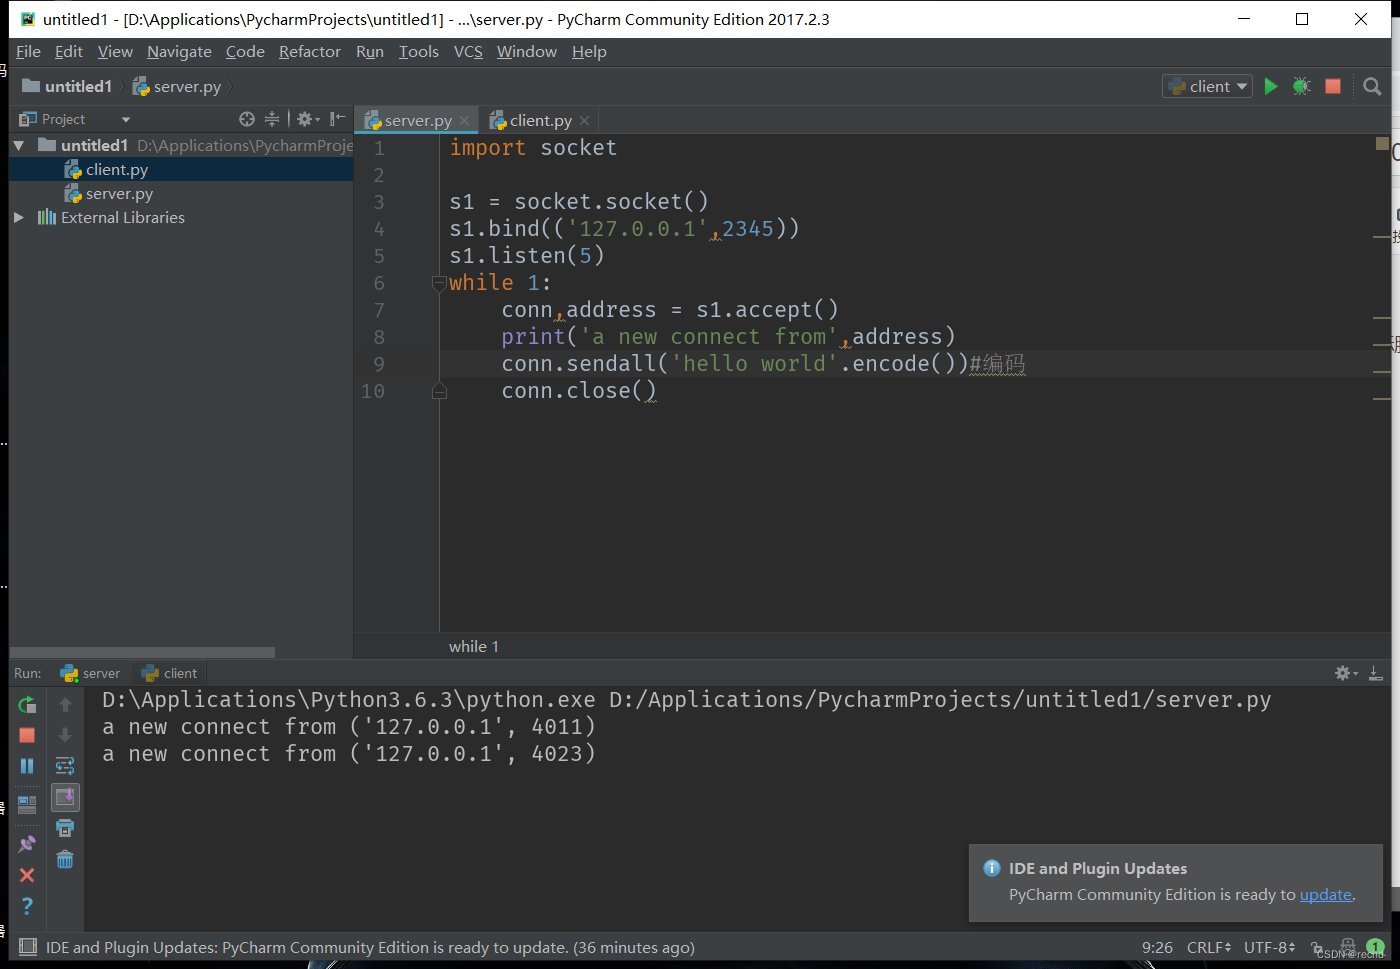Screen dimensions: 1400x969
Task: Open Run panel gear settings menu
Action: coord(1346,673)
